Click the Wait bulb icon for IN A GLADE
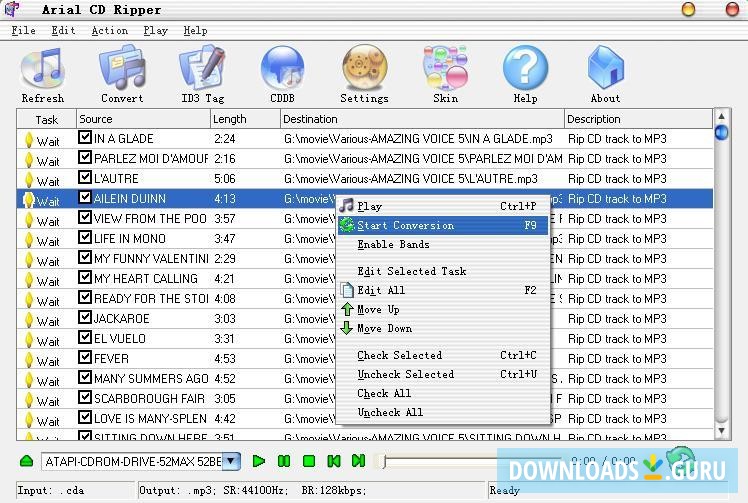Screen dimensions: 748x503 point(29,140)
